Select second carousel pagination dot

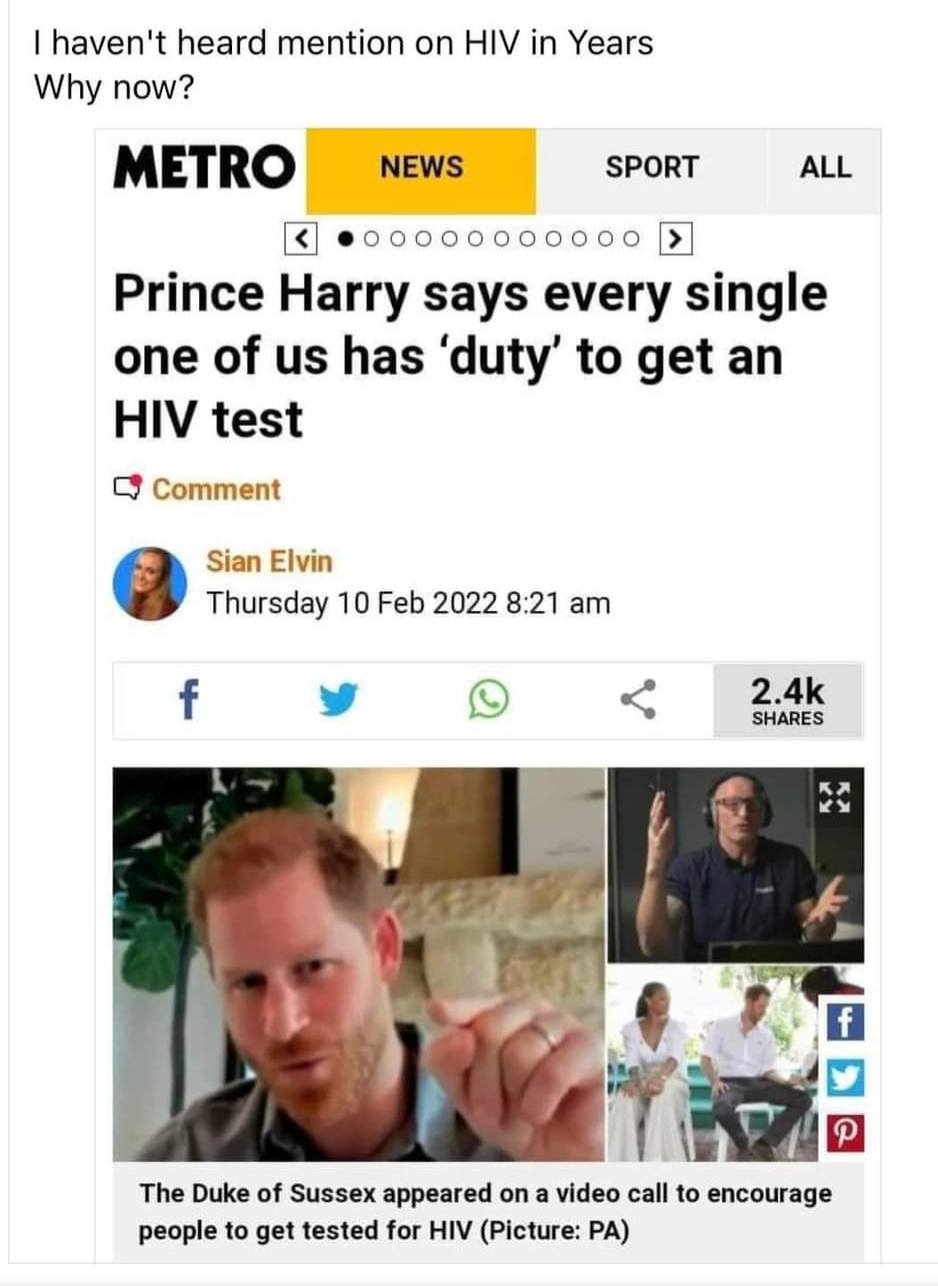371,240
